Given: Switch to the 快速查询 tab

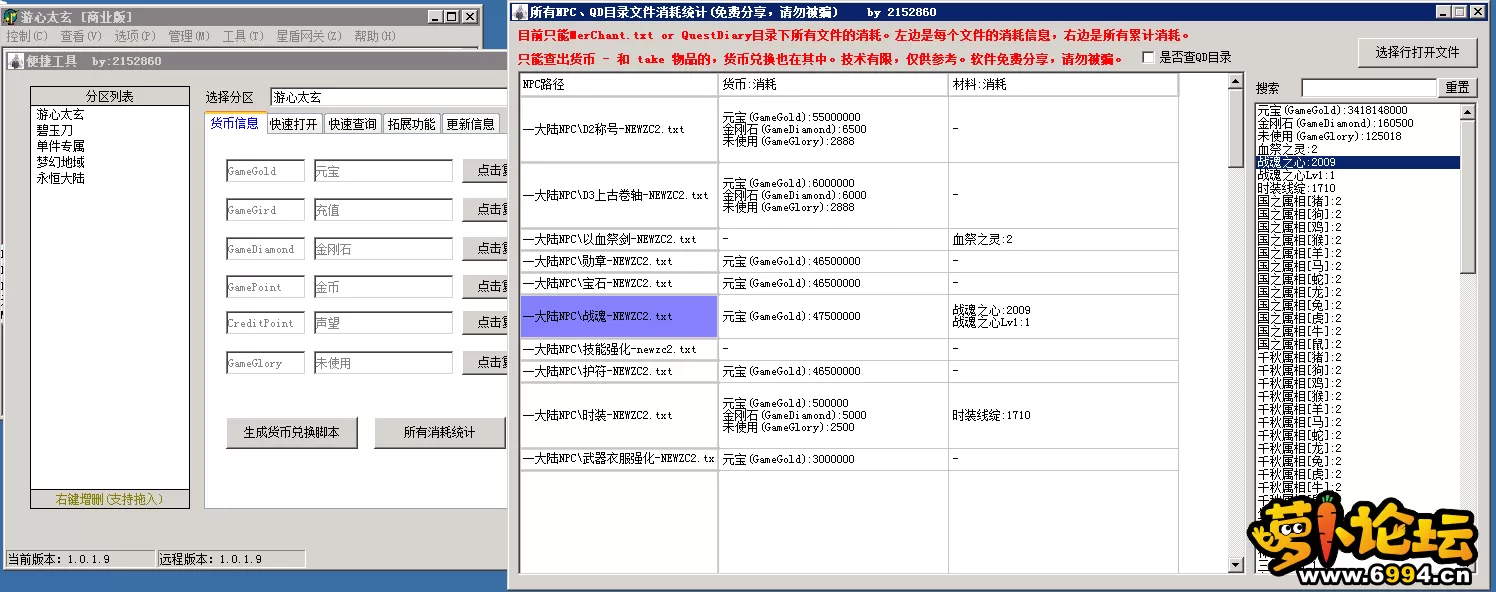Looking at the screenshot, I should pyautogui.click(x=353, y=125).
